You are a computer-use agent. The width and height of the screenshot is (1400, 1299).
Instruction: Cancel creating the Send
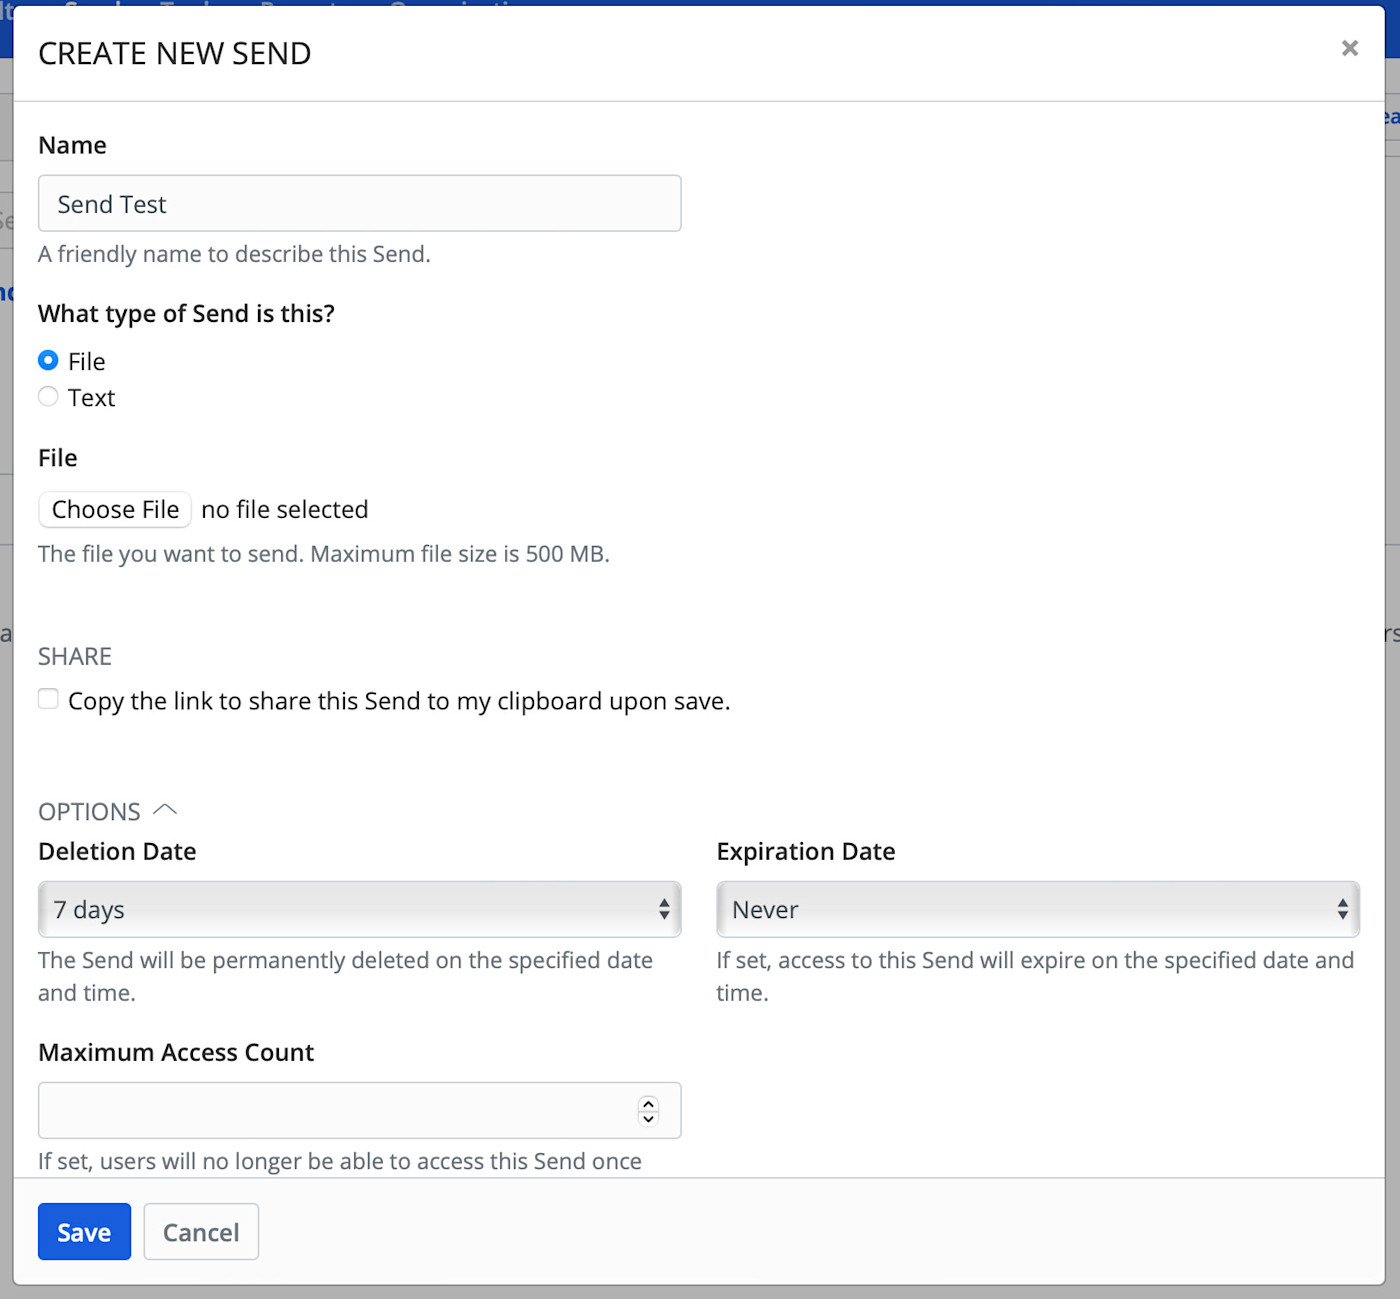coord(201,1231)
